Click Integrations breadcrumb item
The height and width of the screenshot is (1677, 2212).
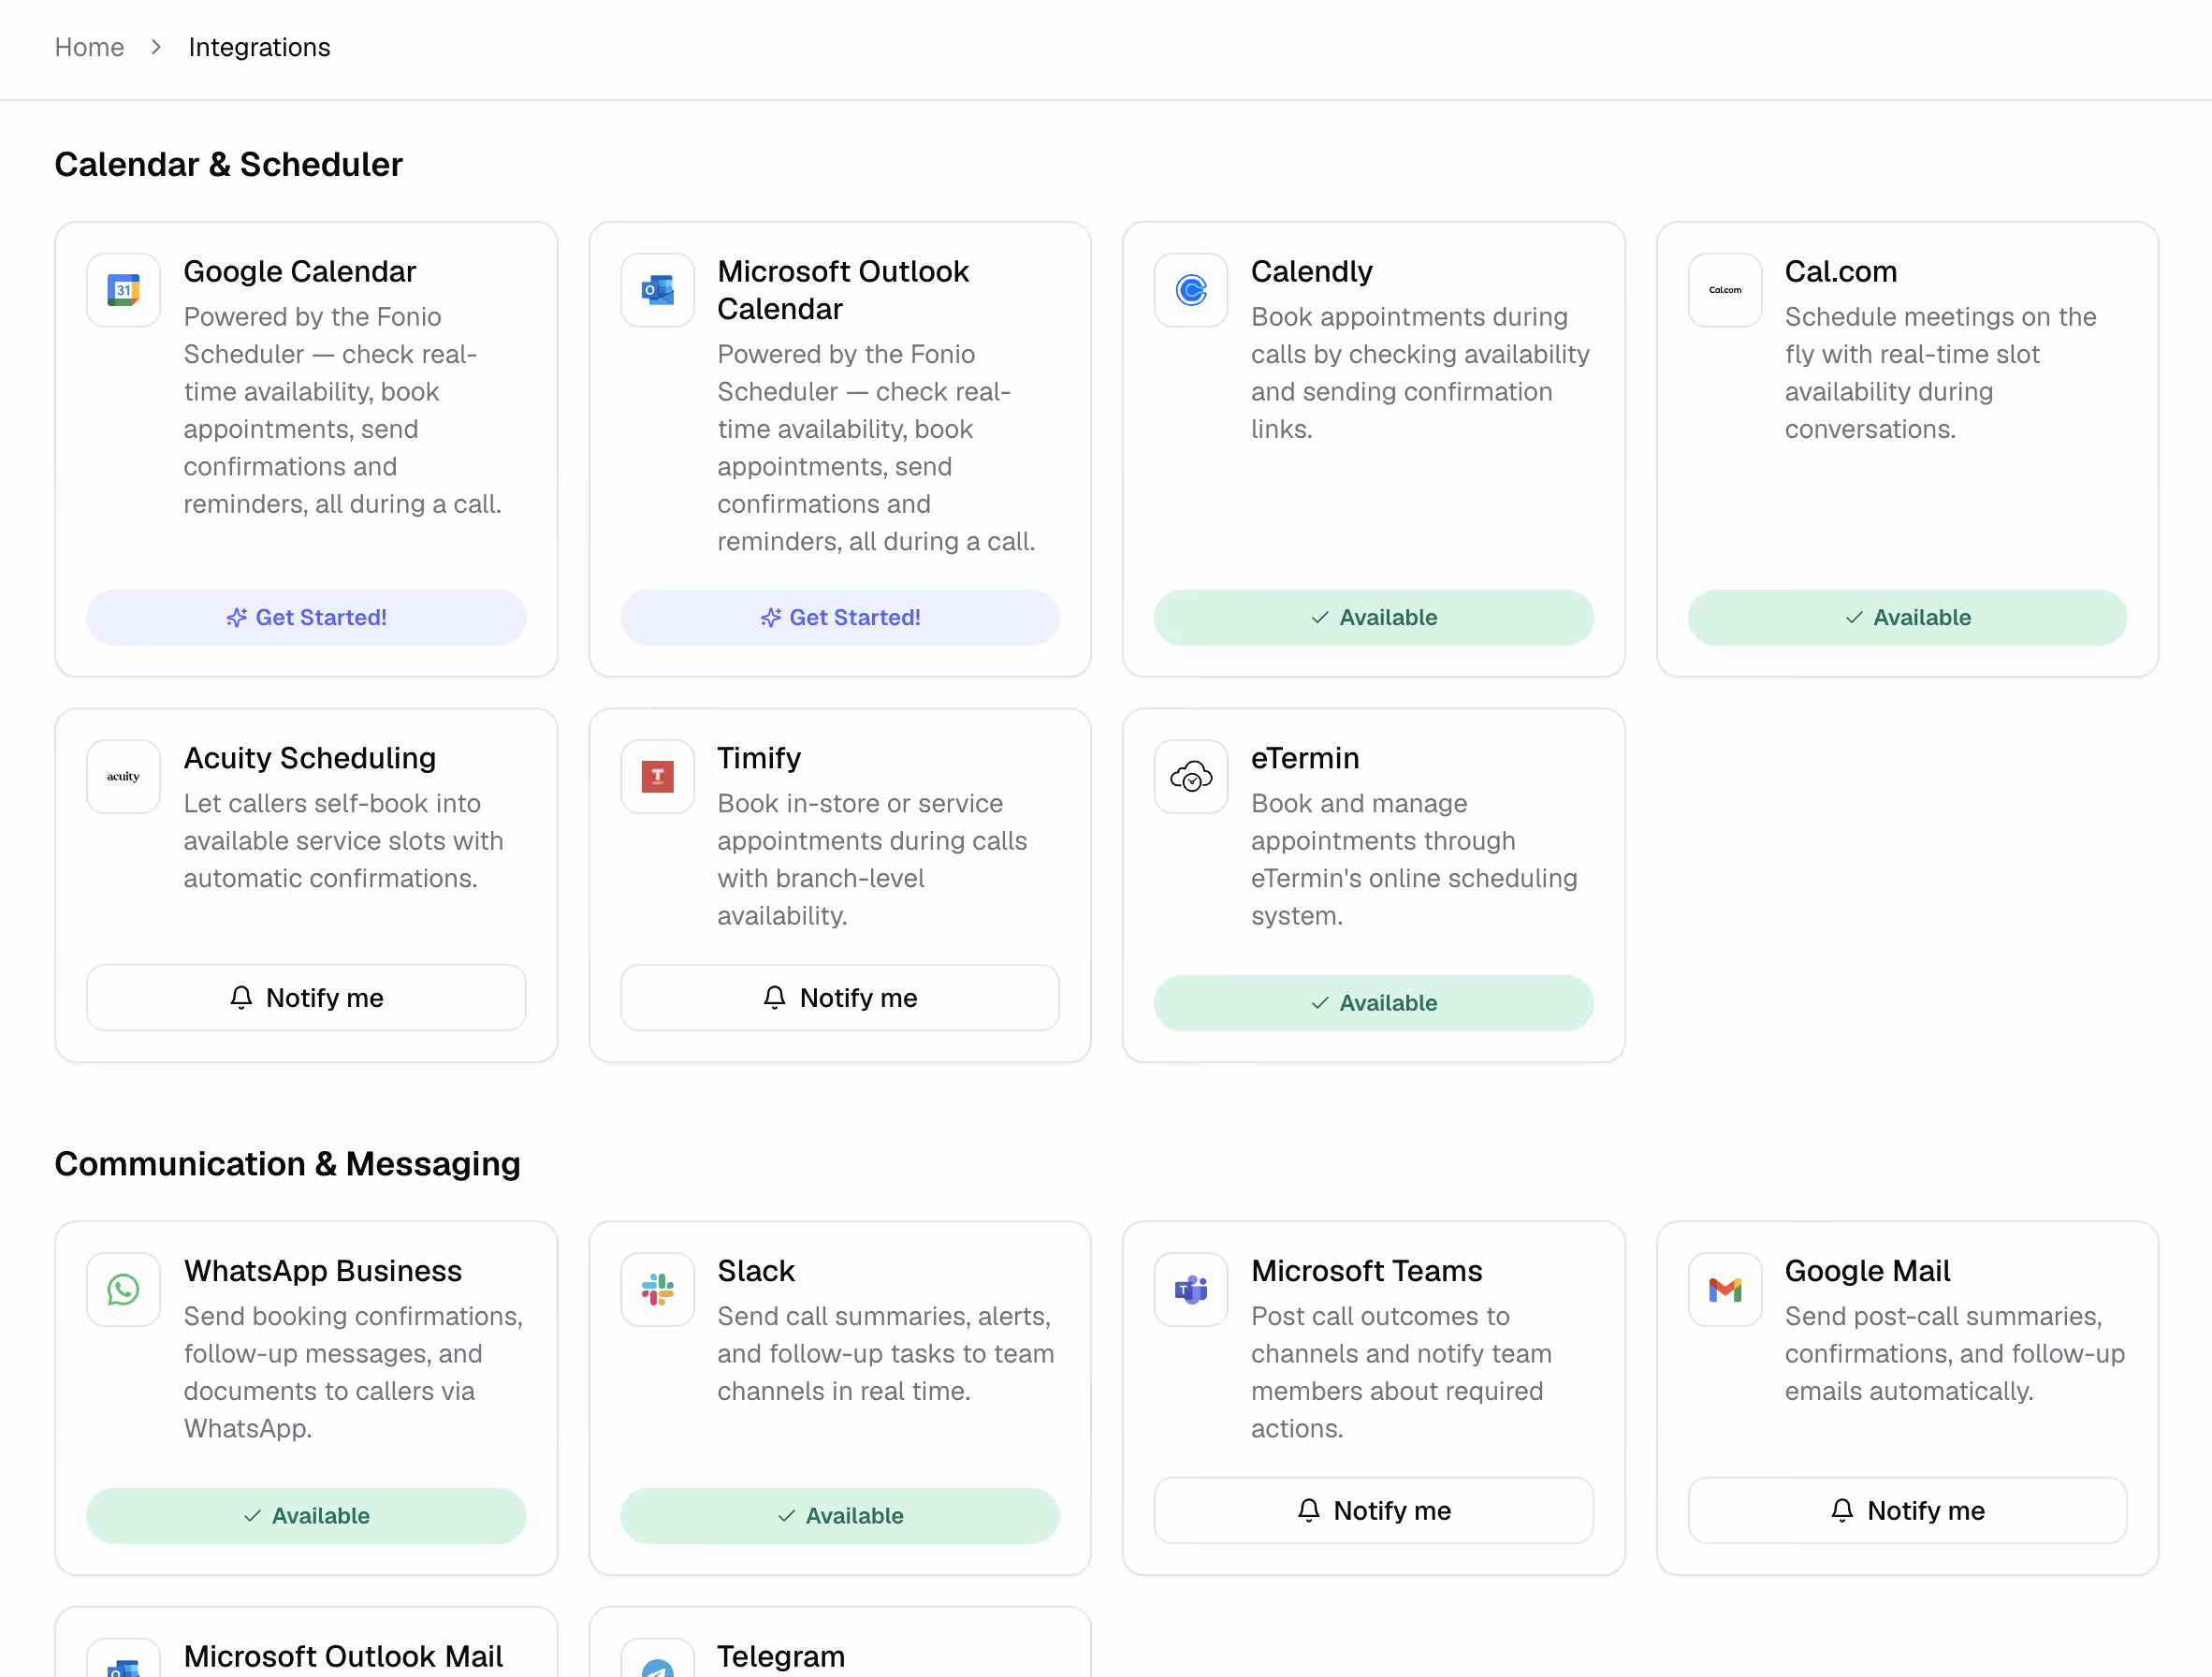(259, 47)
